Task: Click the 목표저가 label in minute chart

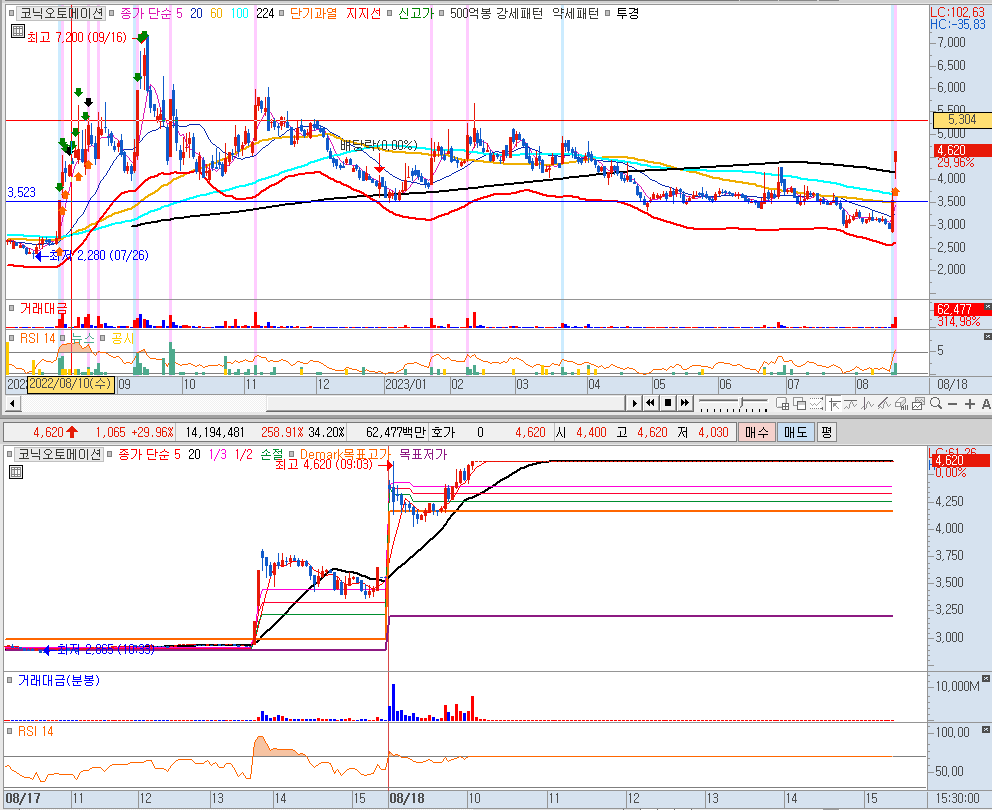Action: (423, 454)
